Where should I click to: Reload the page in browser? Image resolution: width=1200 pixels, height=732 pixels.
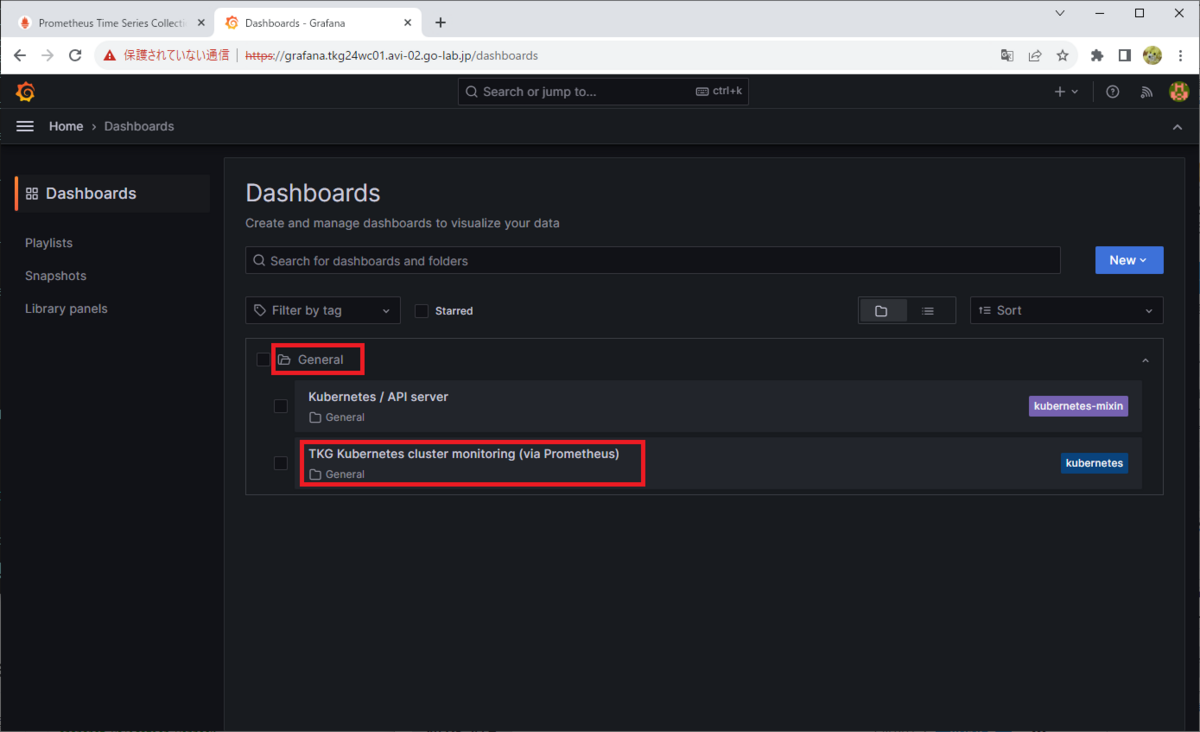pos(75,56)
